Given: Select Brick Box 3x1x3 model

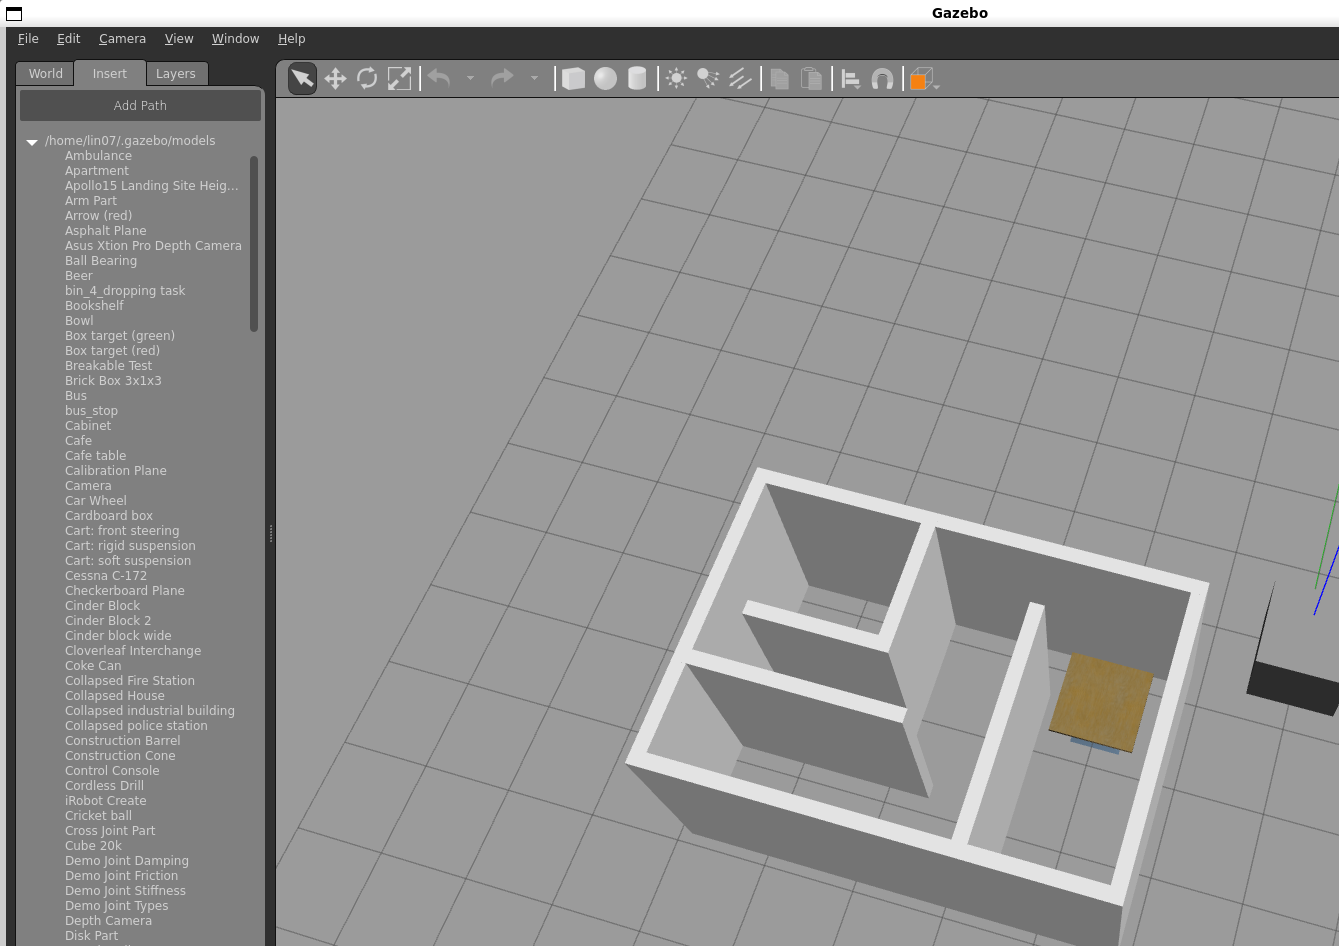Looking at the screenshot, I should pyautogui.click(x=113, y=381).
